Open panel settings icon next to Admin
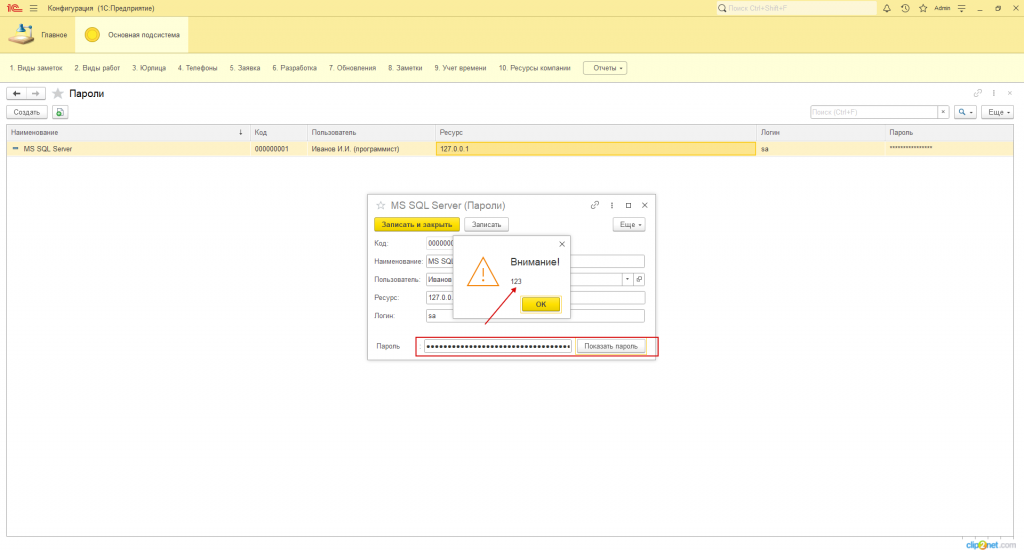 click(961, 8)
